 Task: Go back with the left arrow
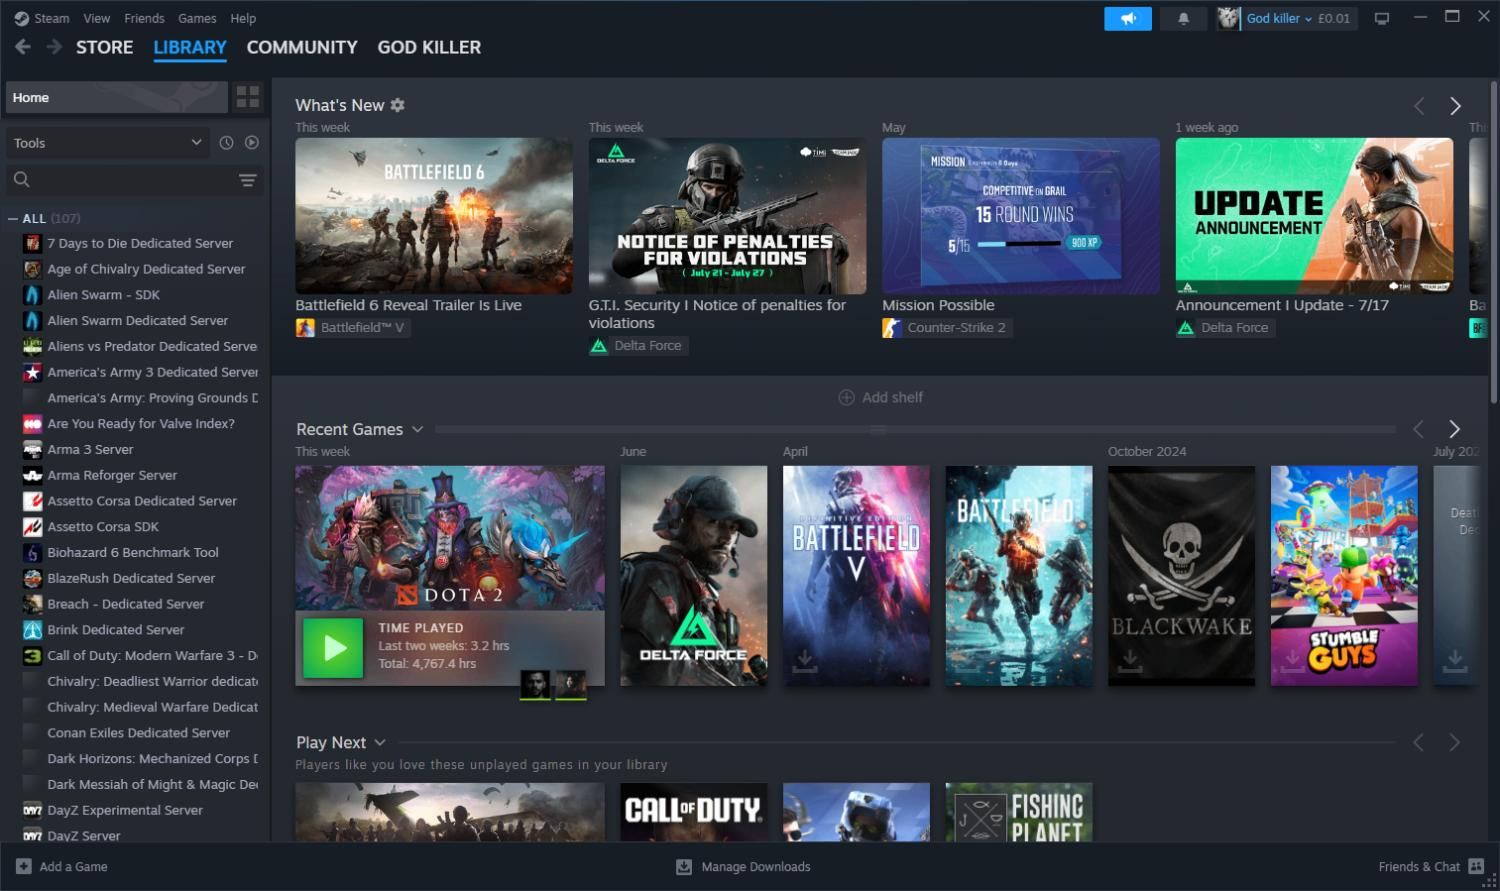coord(23,47)
